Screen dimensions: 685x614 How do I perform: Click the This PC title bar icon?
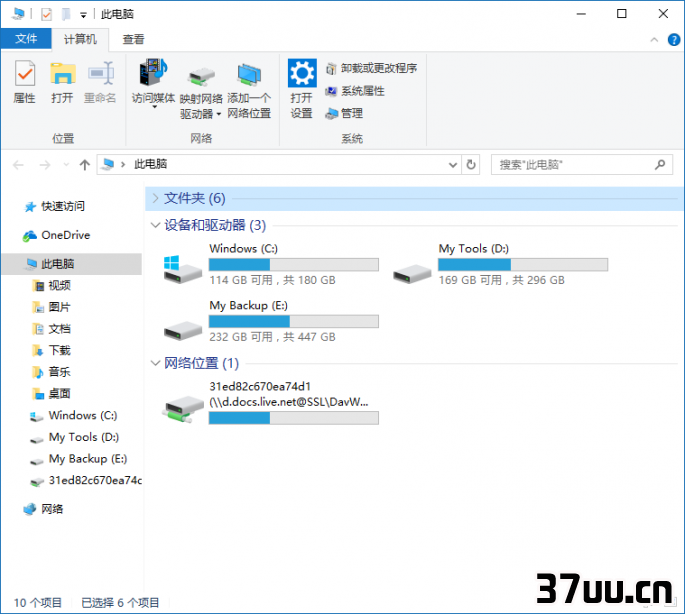pyautogui.click(x=18, y=14)
